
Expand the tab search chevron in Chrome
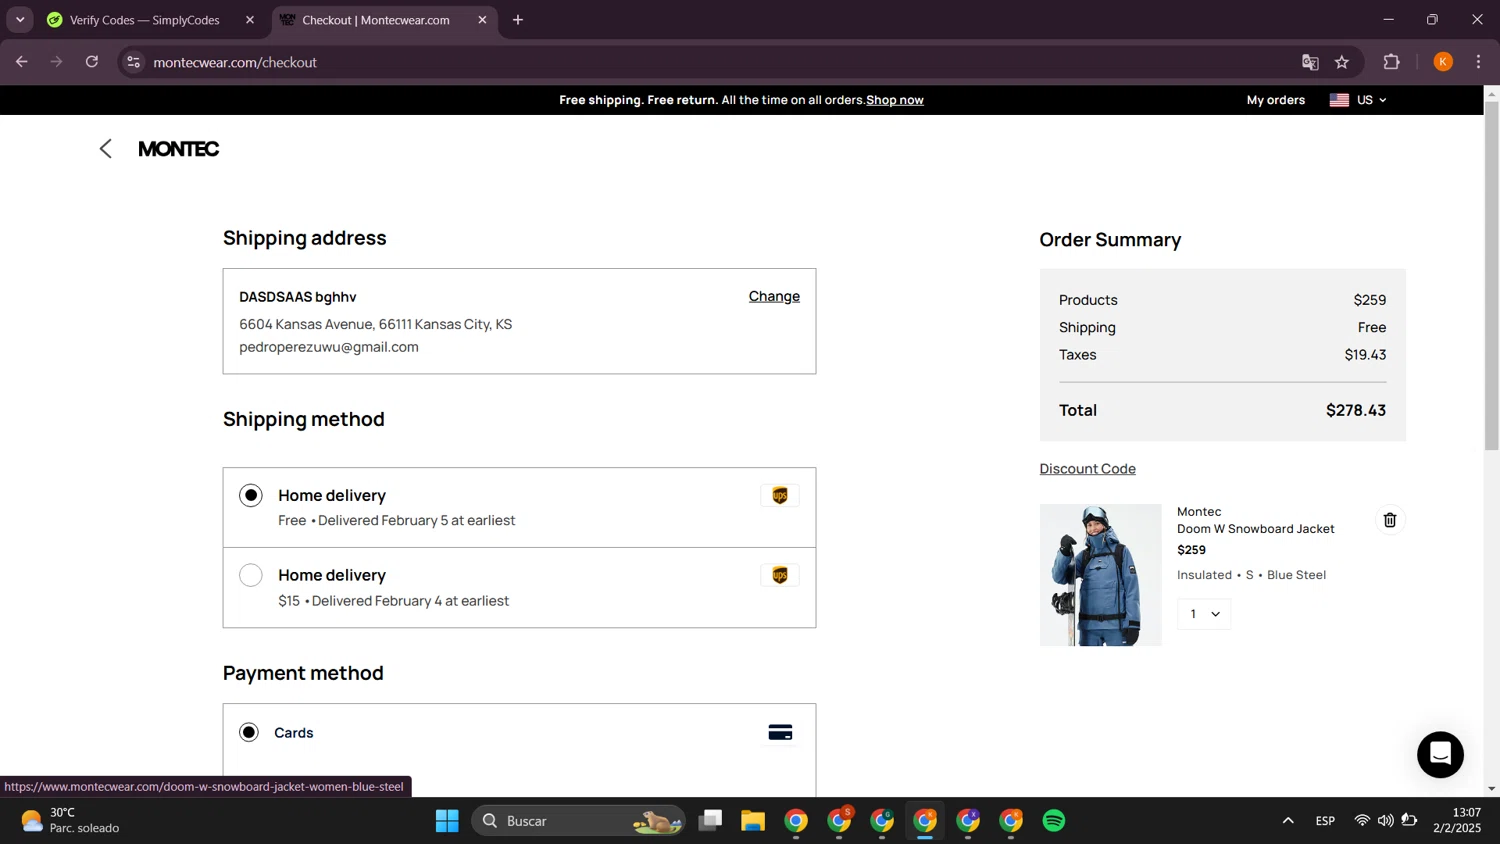20,20
